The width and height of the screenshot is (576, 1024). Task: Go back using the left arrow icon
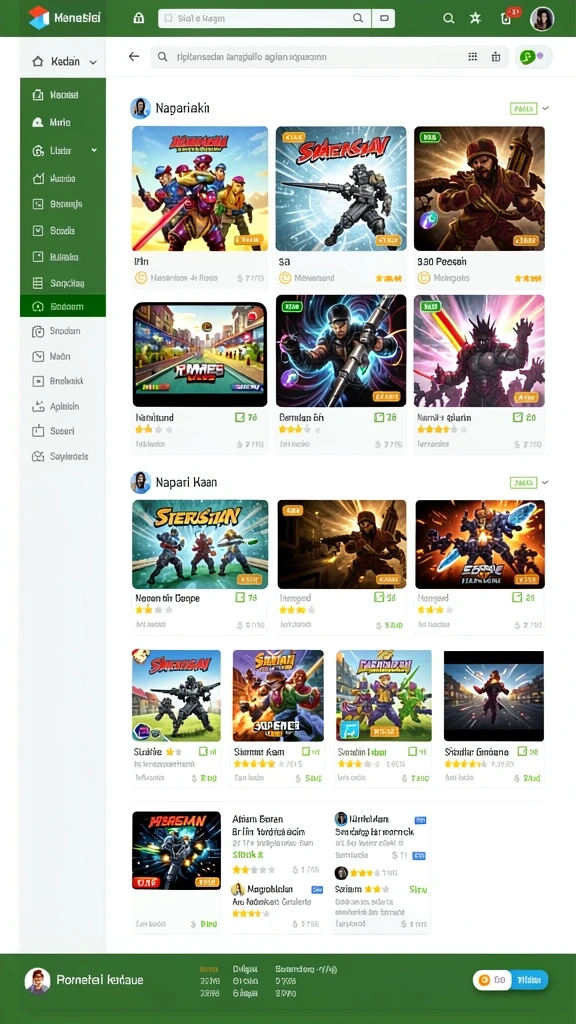(134, 57)
